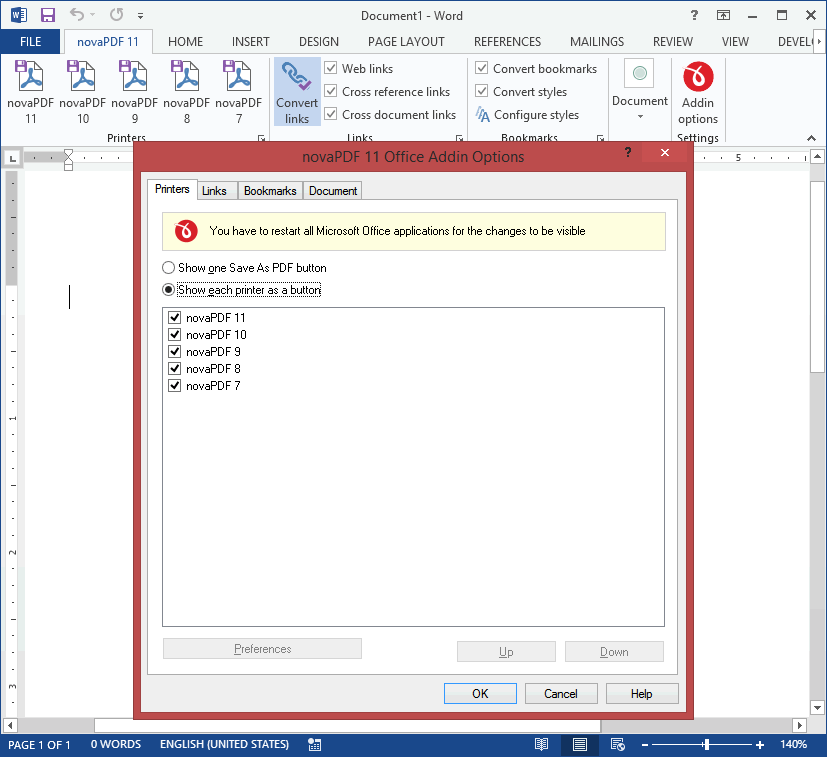Click the Redo/Repeat icon in title bar
The image size is (827, 757).
point(116,15)
